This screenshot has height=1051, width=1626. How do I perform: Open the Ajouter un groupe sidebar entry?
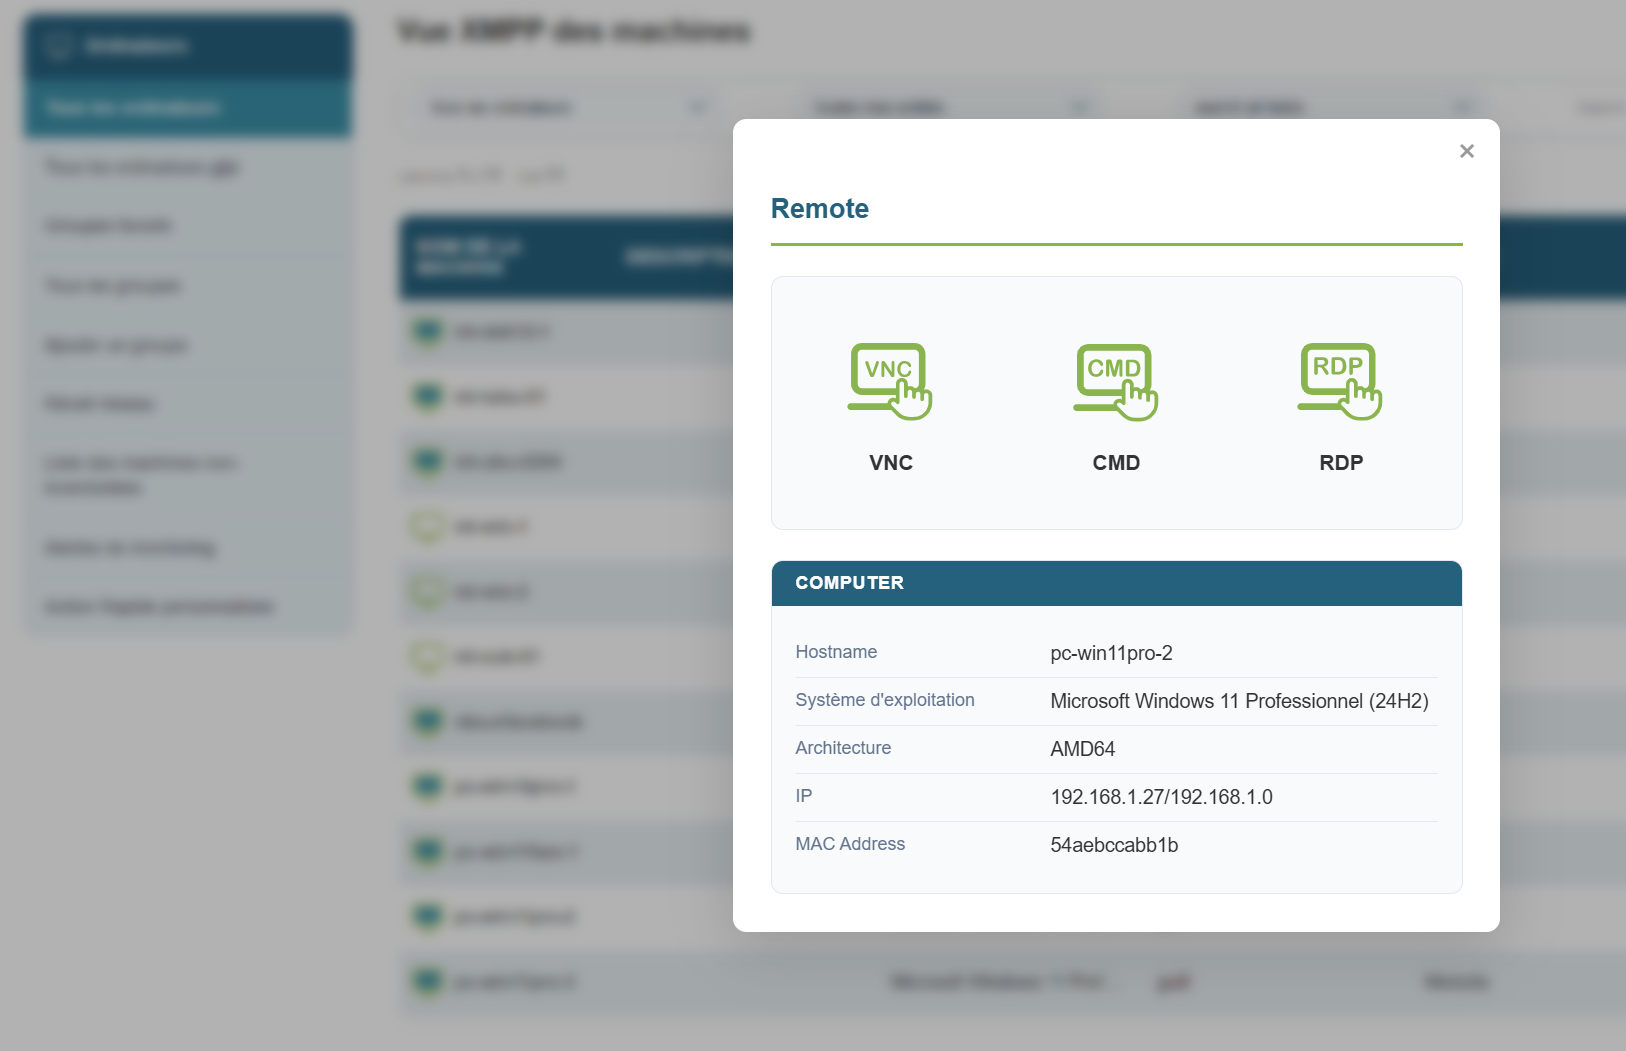[x=116, y=345]
